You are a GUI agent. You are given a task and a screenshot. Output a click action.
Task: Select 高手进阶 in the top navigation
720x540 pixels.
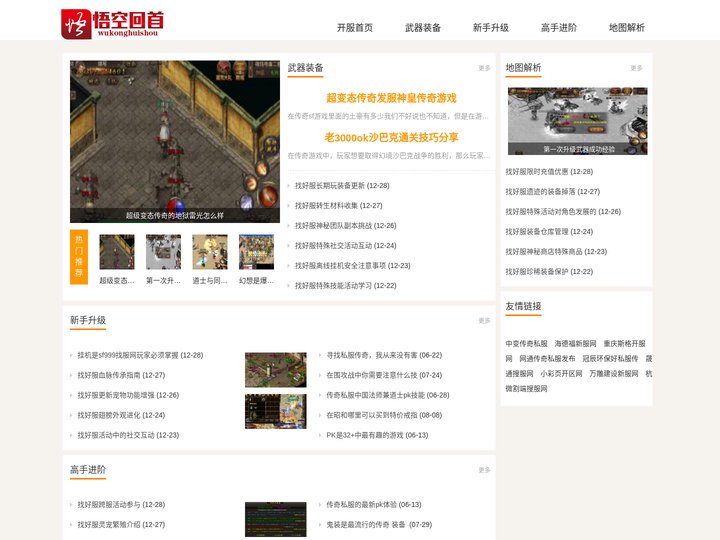point(559,28)
